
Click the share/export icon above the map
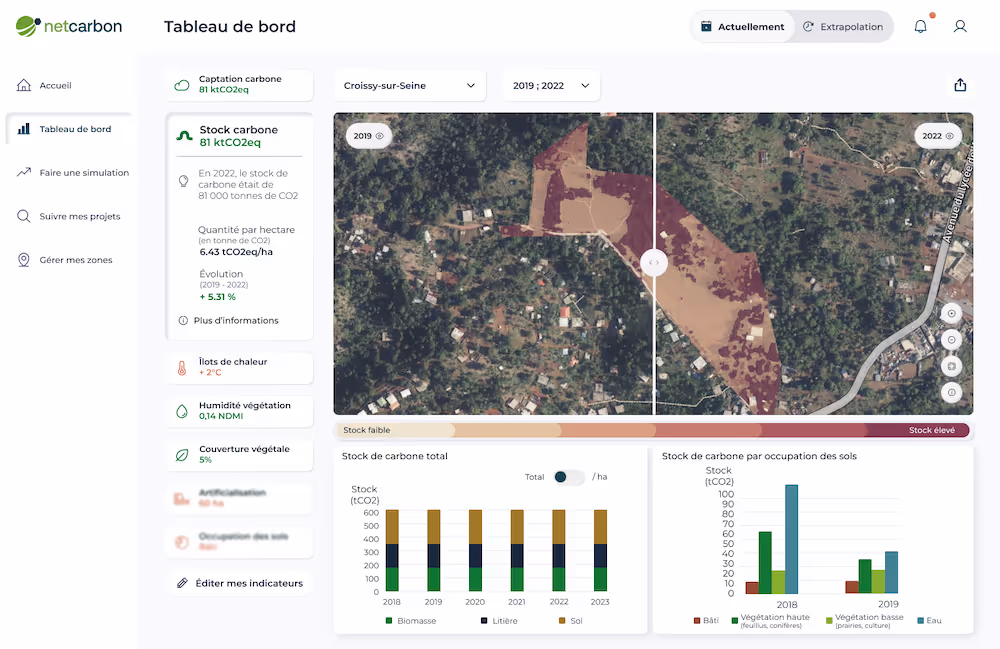[x=960, y=85]
